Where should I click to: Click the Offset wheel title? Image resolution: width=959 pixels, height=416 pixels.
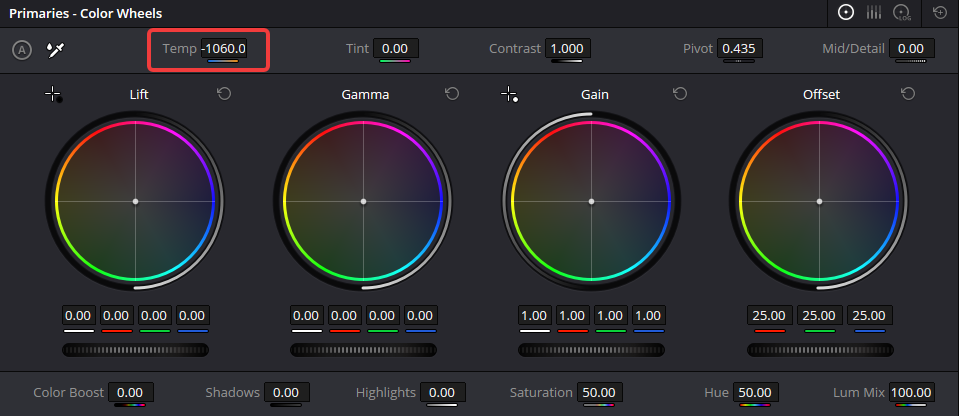[x=821, y=94]
